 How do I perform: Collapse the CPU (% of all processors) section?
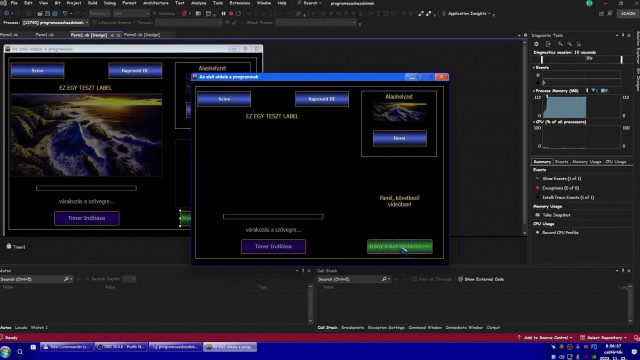[533, 122]
